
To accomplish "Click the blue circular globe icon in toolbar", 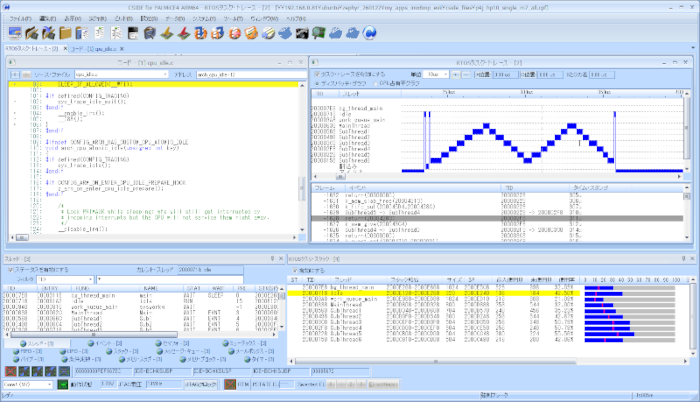I will (x=369, y=33).
